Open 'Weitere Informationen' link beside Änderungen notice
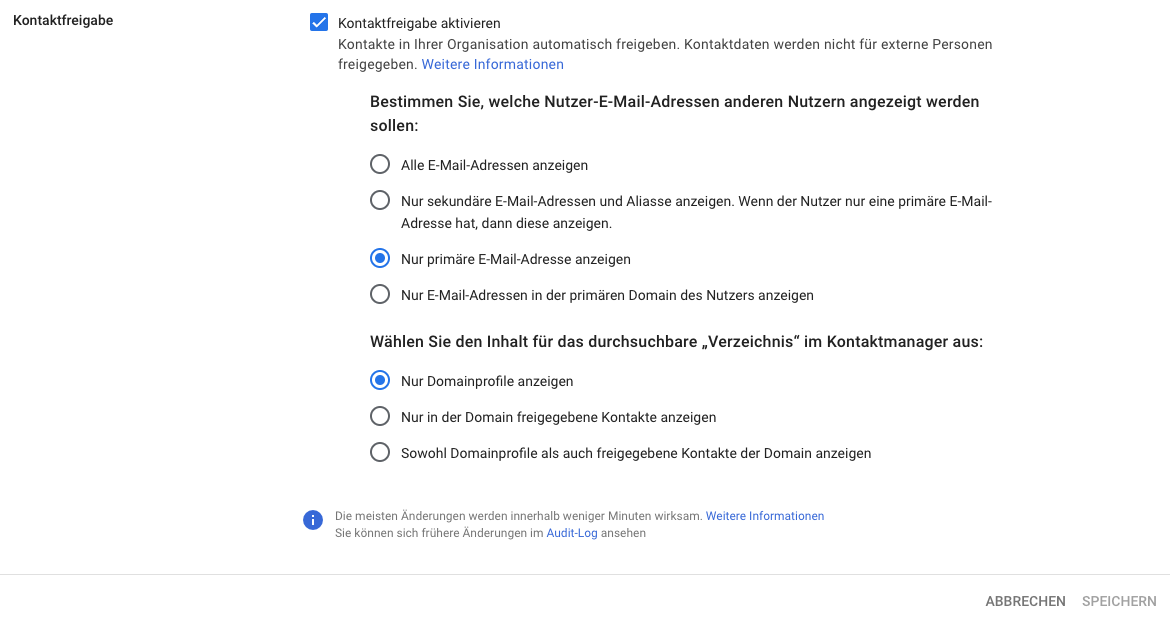Image resolution: width=1170 pixels, height=619 pixels. (x=765, y=516)
